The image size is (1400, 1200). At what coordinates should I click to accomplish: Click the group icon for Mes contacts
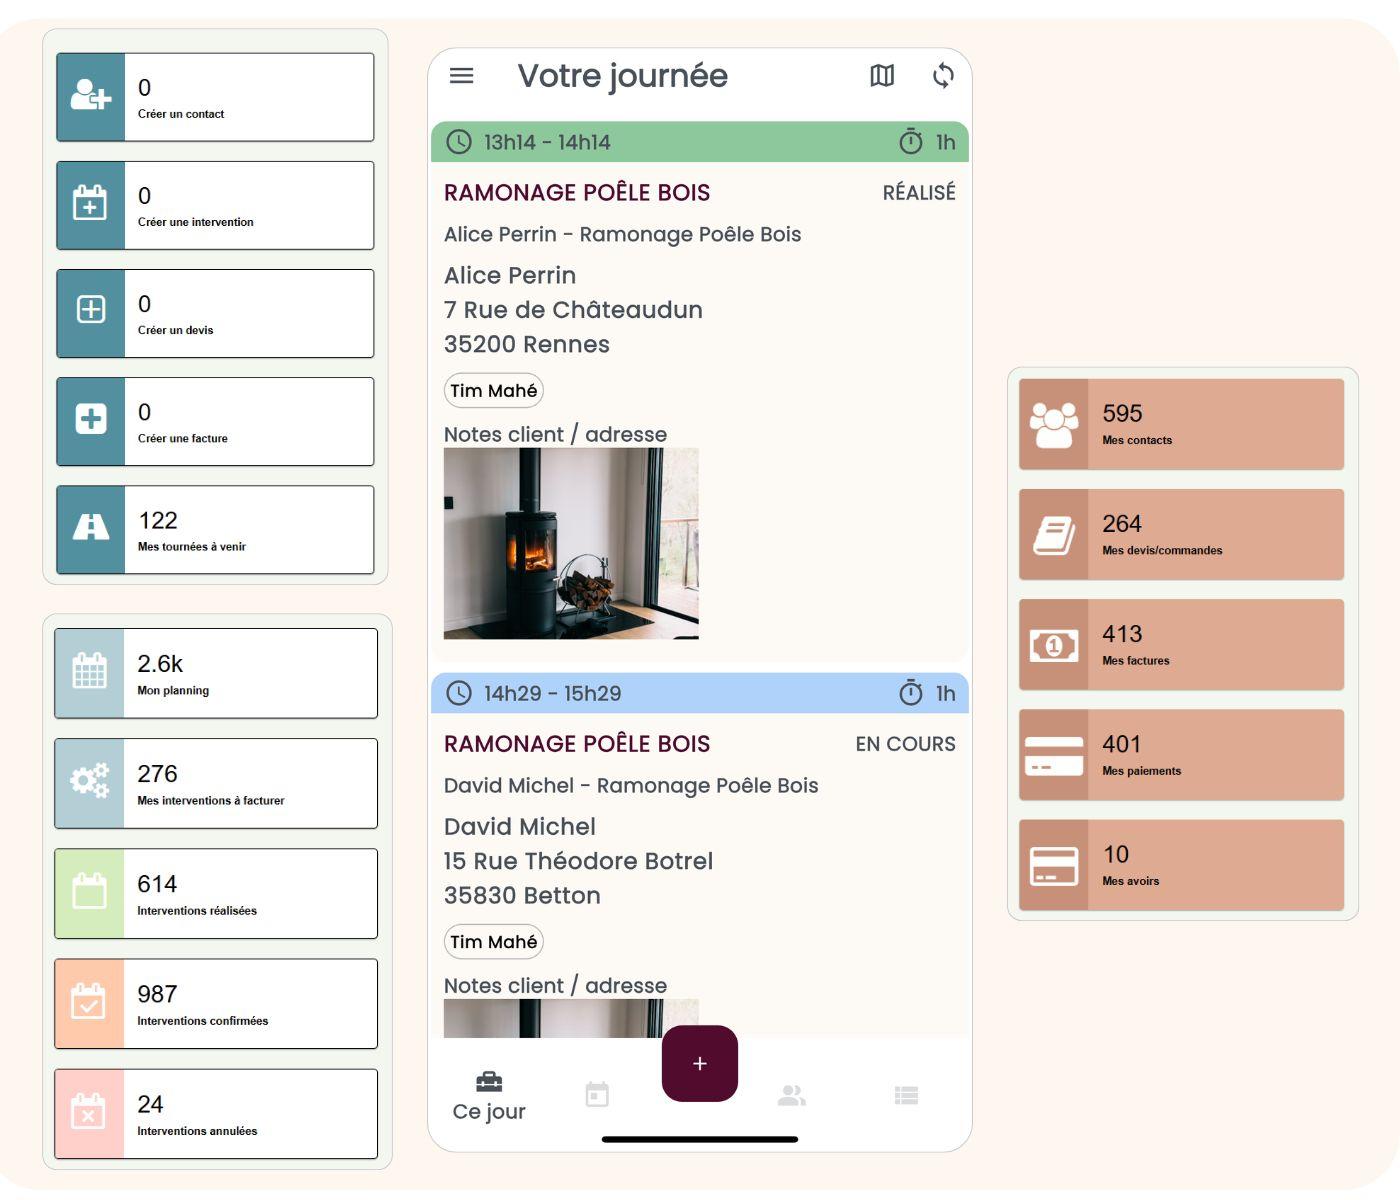pos(1054,425)
